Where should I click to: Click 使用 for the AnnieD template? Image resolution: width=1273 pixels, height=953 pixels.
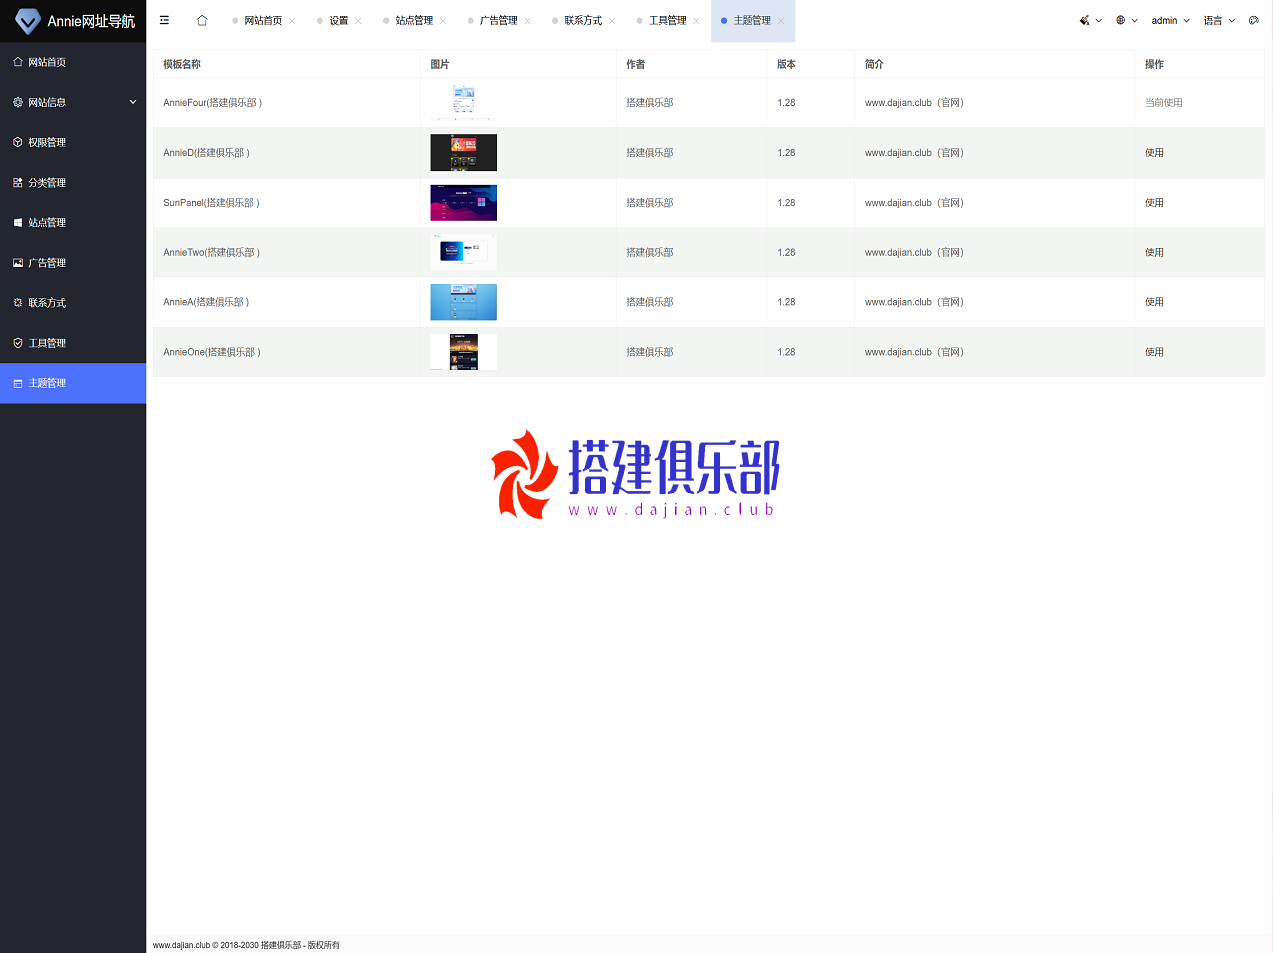(1154, 153)
